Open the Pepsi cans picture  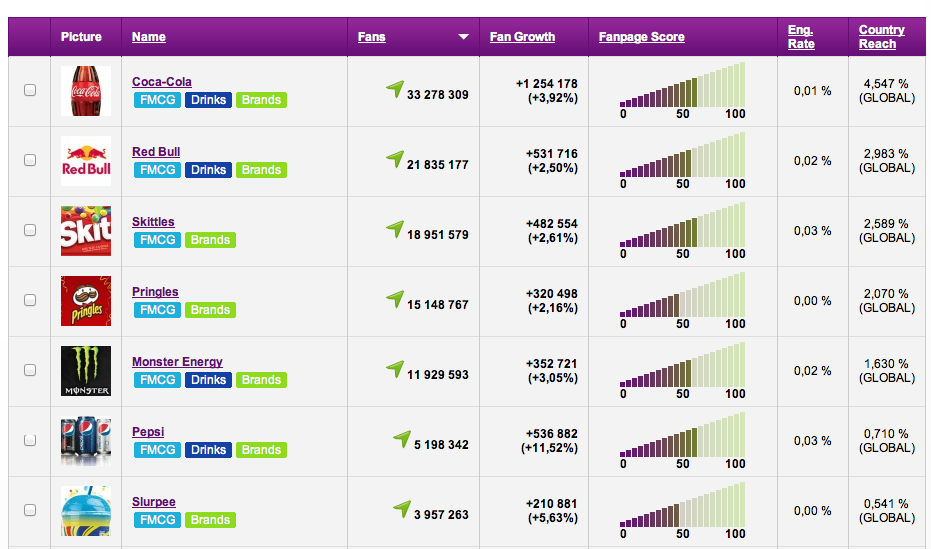pos(86,441)
